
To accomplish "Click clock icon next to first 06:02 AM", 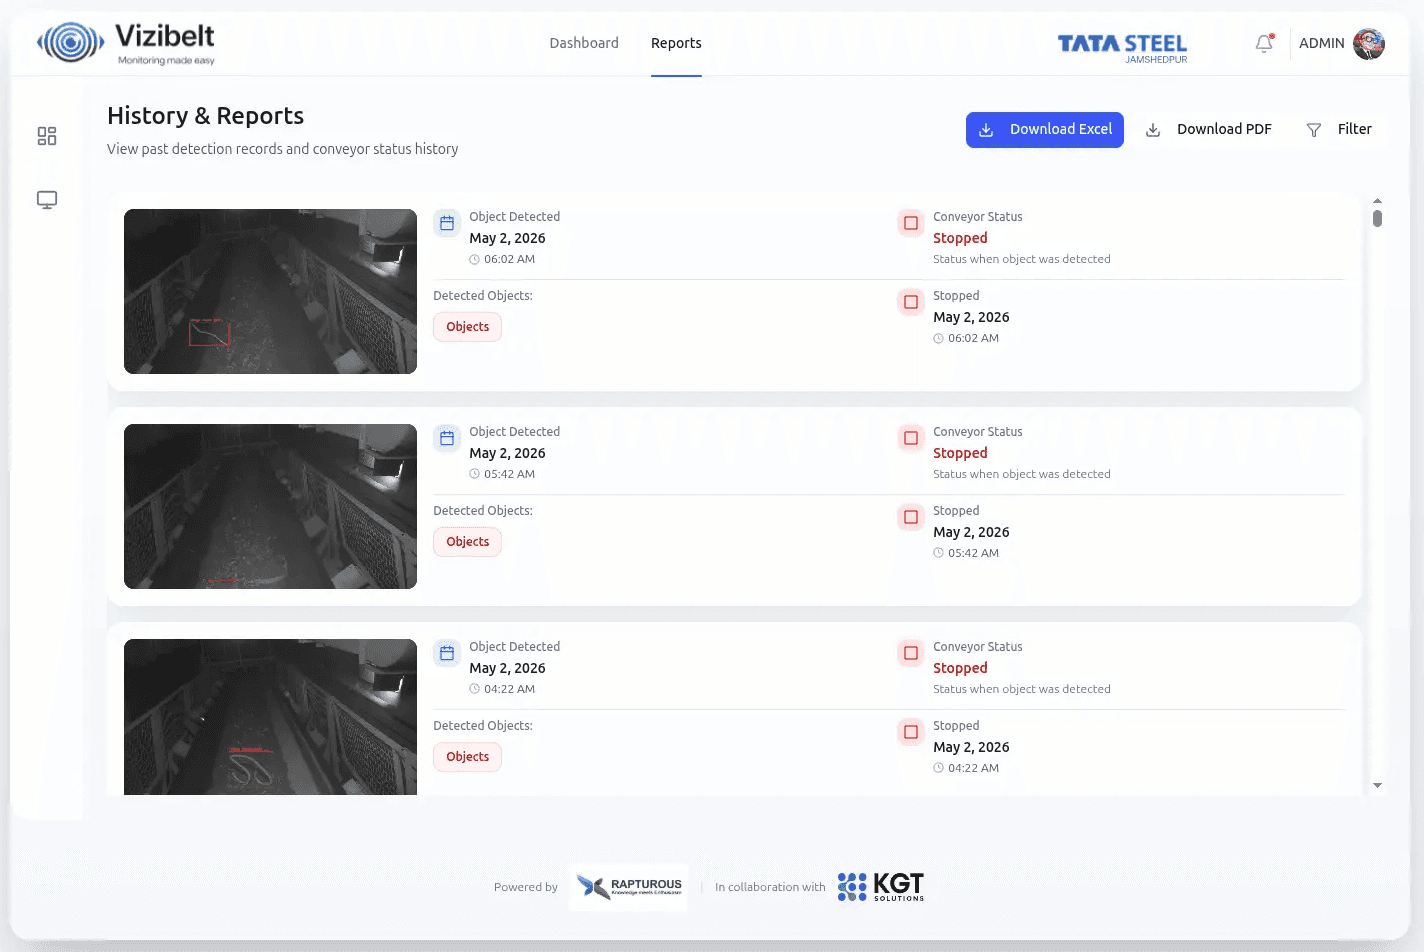I will 475,260.
